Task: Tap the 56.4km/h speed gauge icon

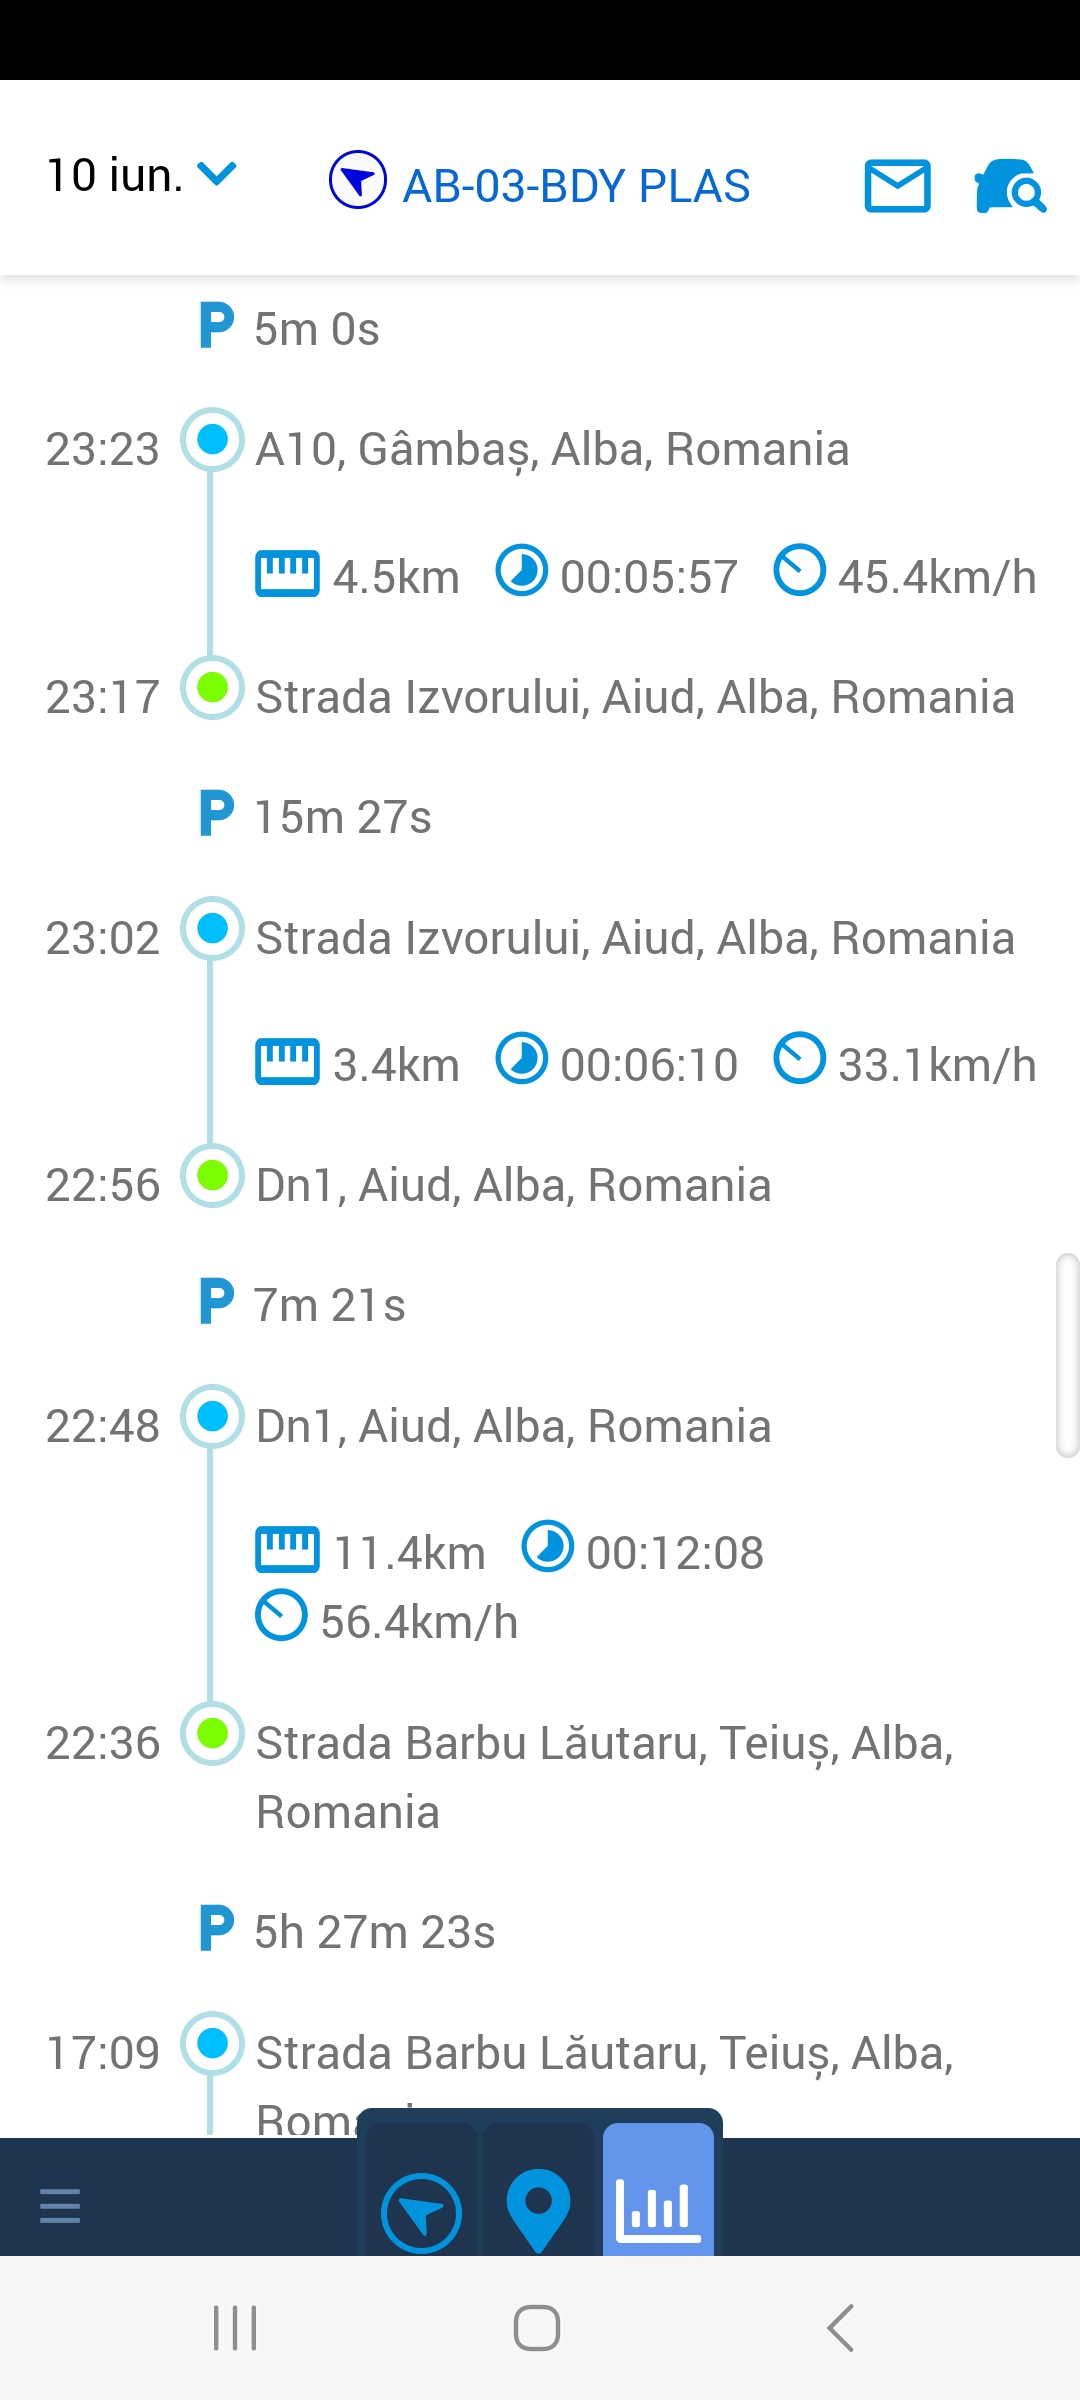Action: (x=282, y=1615)
